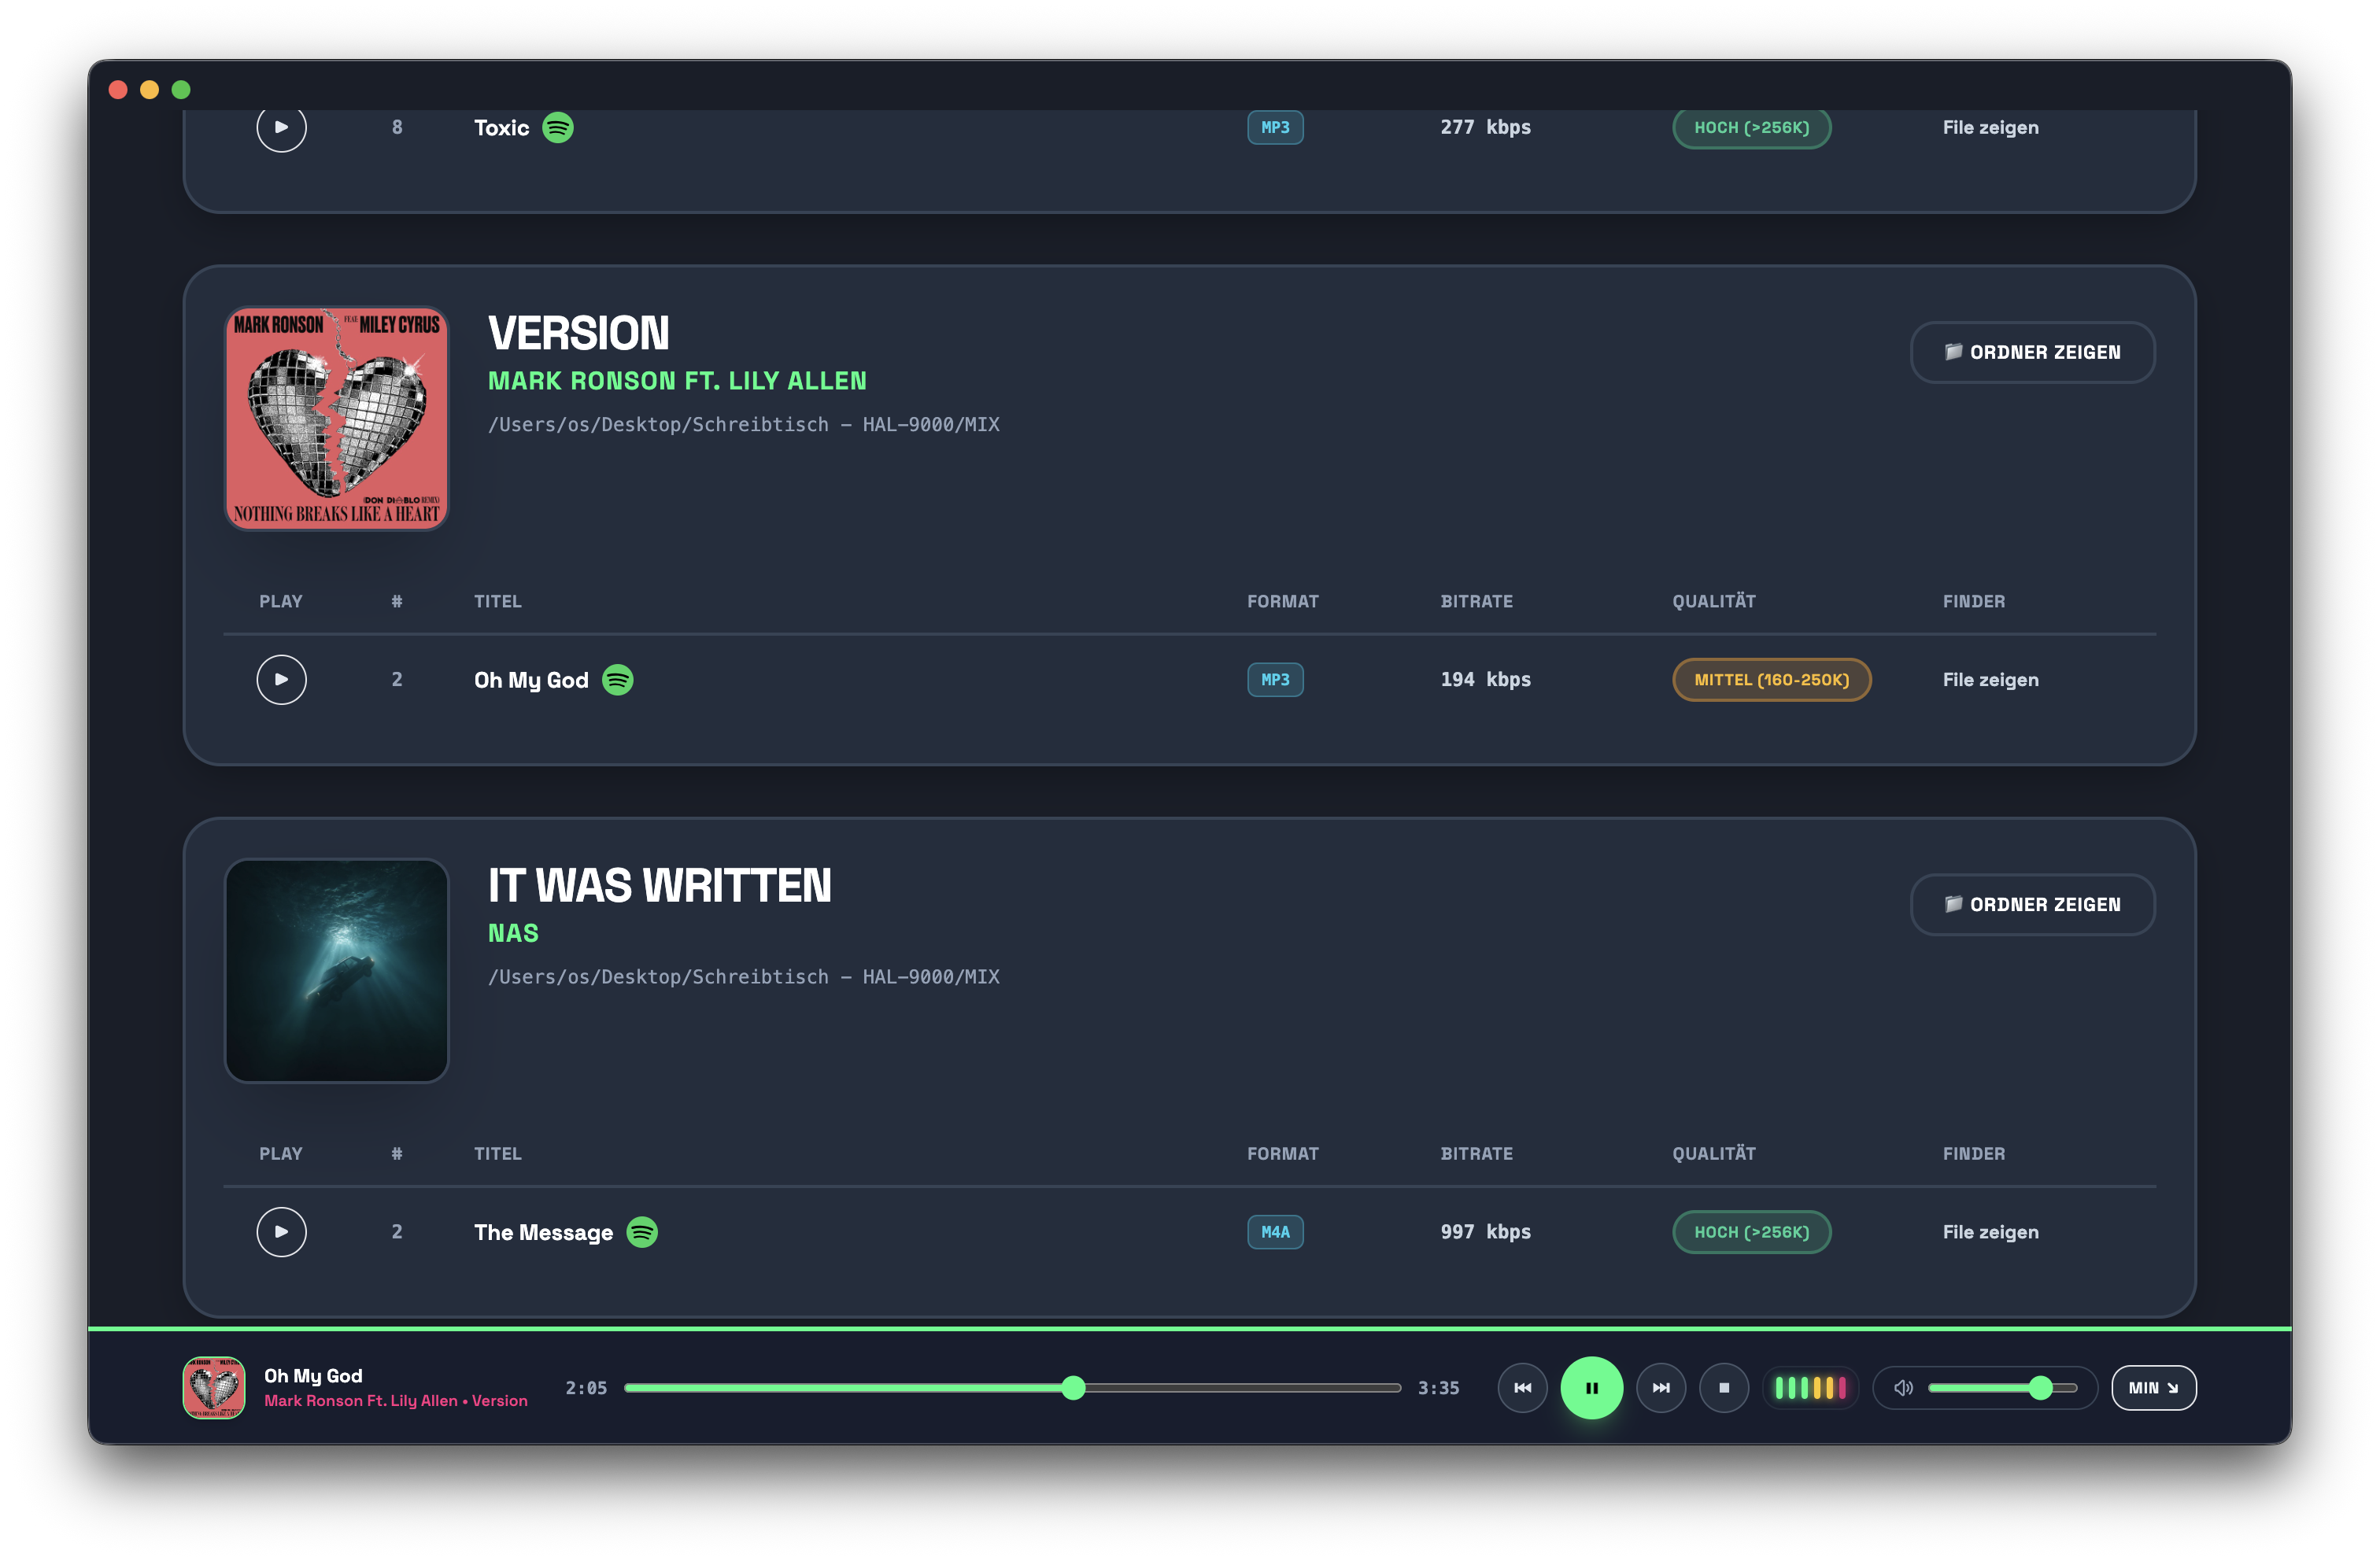Click the artist name NAS

click(513, 933)
